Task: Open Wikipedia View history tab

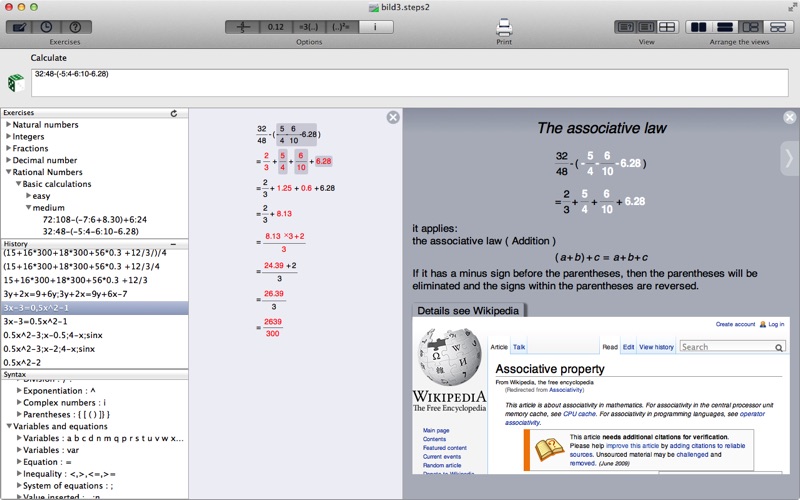Action: tap(657, 347)
